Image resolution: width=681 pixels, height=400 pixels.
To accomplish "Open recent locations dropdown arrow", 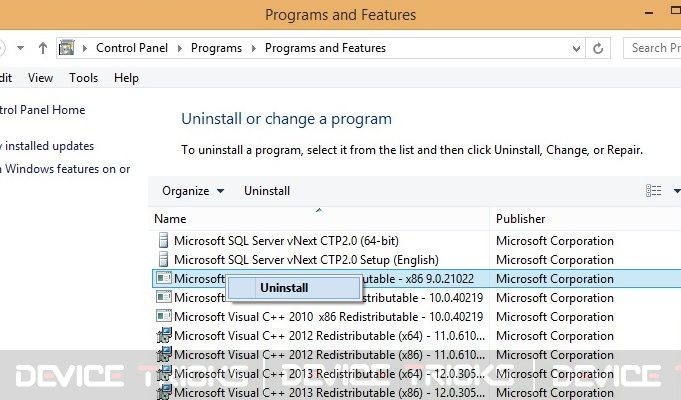I will click(x=20, y=48).
